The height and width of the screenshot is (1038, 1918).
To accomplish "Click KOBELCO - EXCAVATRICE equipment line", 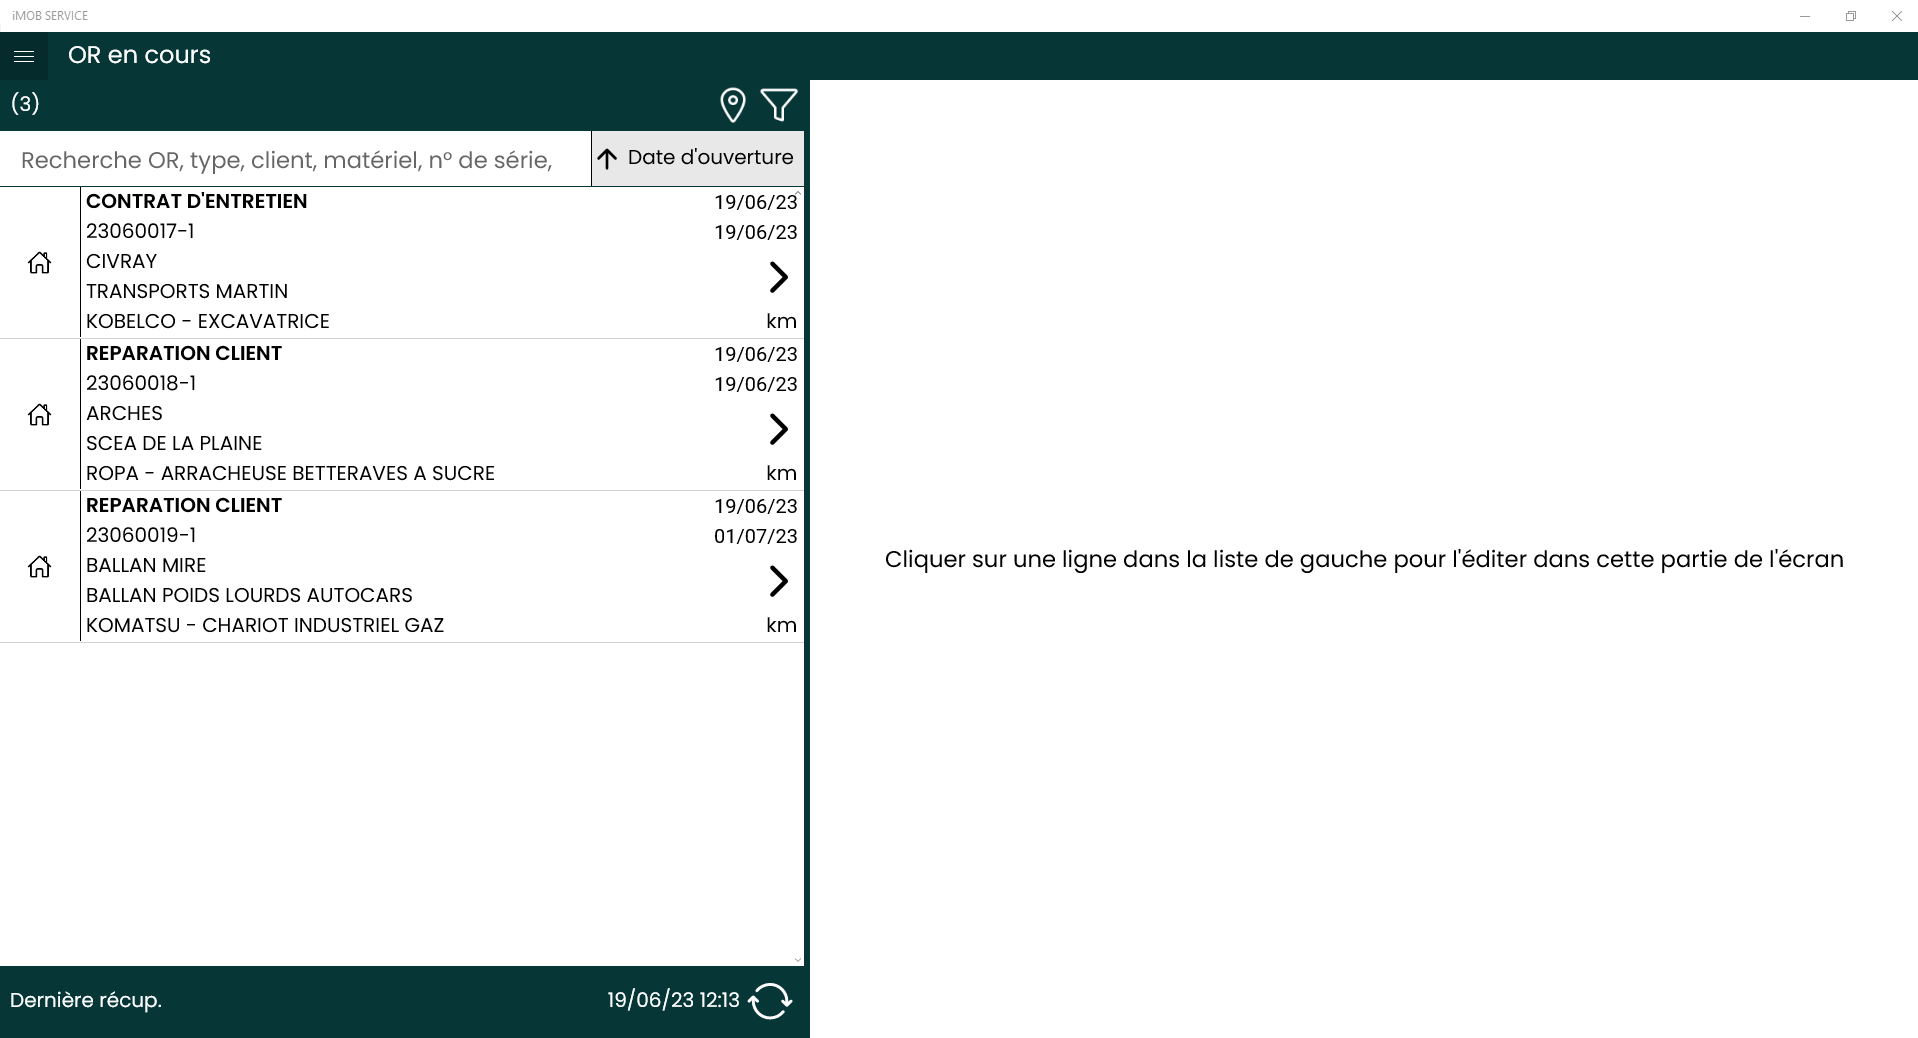I will [x=208, y=321].
